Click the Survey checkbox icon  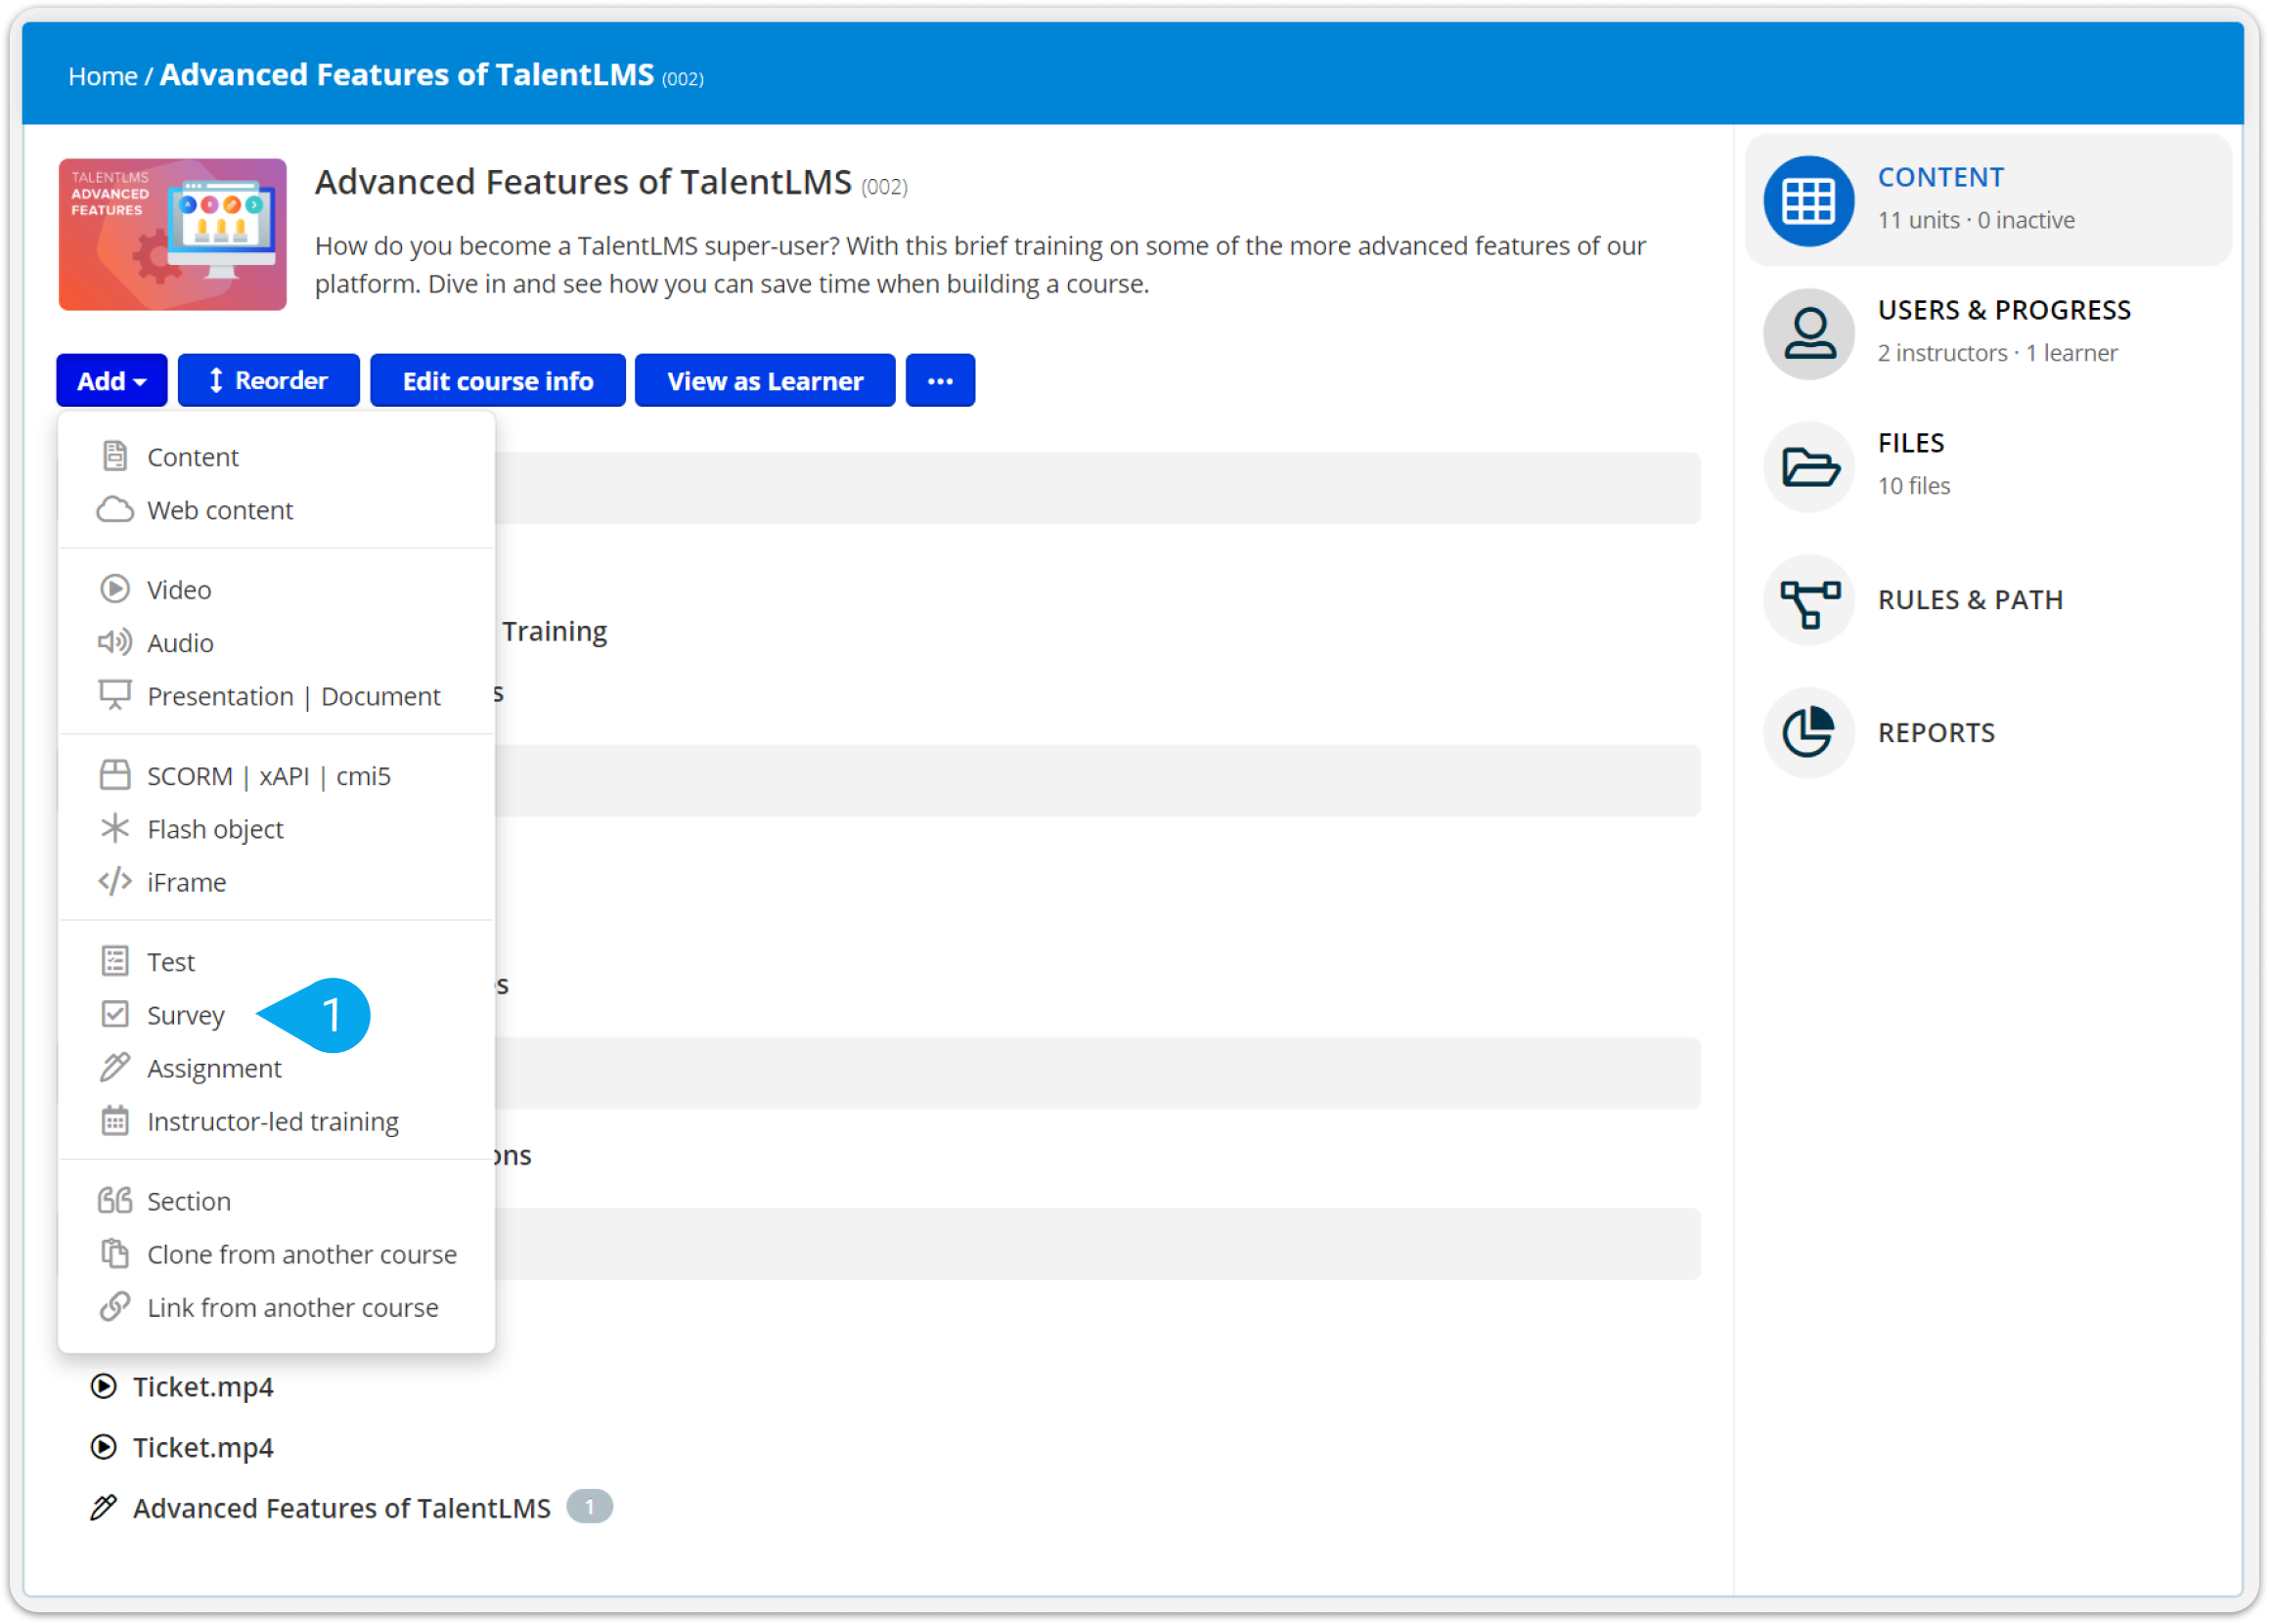pyautogui.click(x=115, y=1014)
